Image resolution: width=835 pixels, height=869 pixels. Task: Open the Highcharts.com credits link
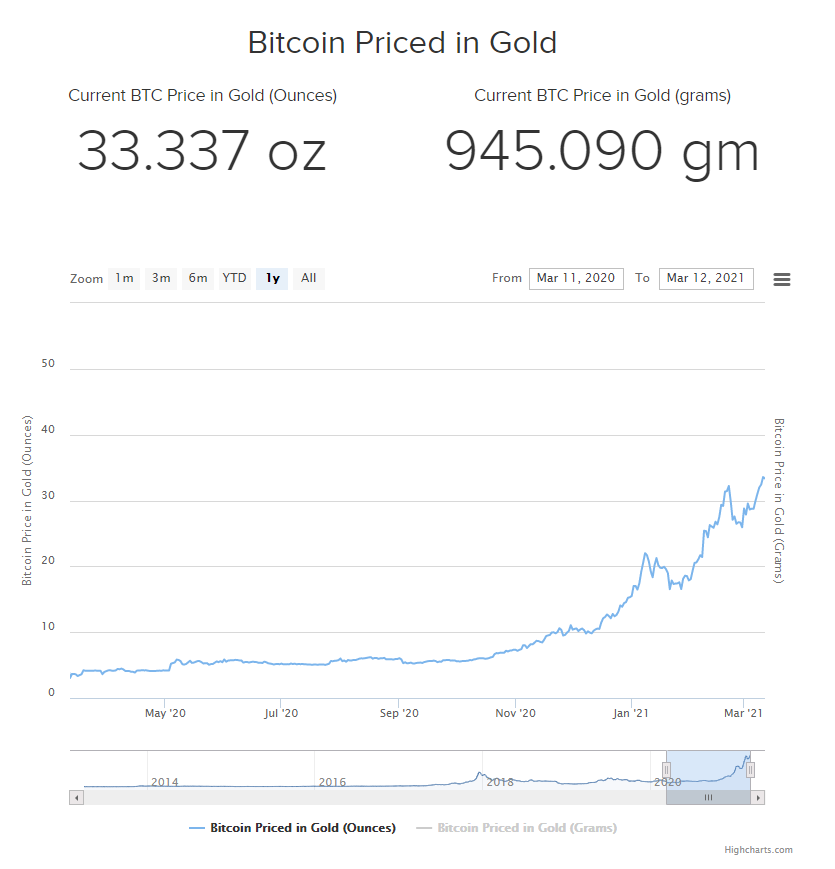pyautogui.click(x=758, y=850)
